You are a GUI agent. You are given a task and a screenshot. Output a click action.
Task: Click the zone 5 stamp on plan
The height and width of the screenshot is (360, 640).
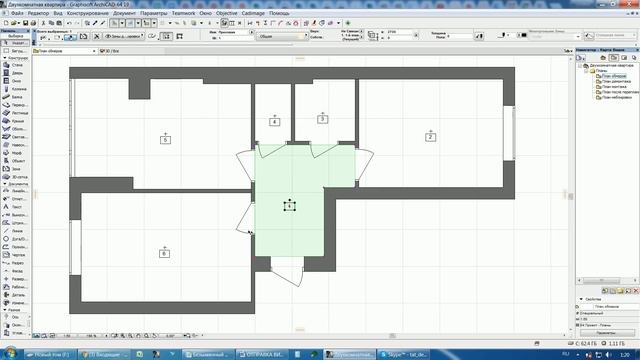coord(165,140)
